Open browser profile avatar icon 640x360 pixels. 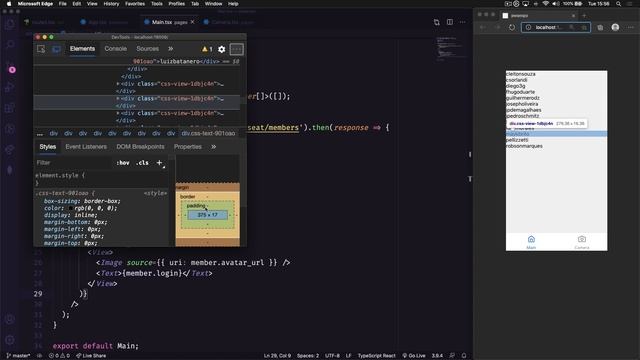click(x=615, y=27)
